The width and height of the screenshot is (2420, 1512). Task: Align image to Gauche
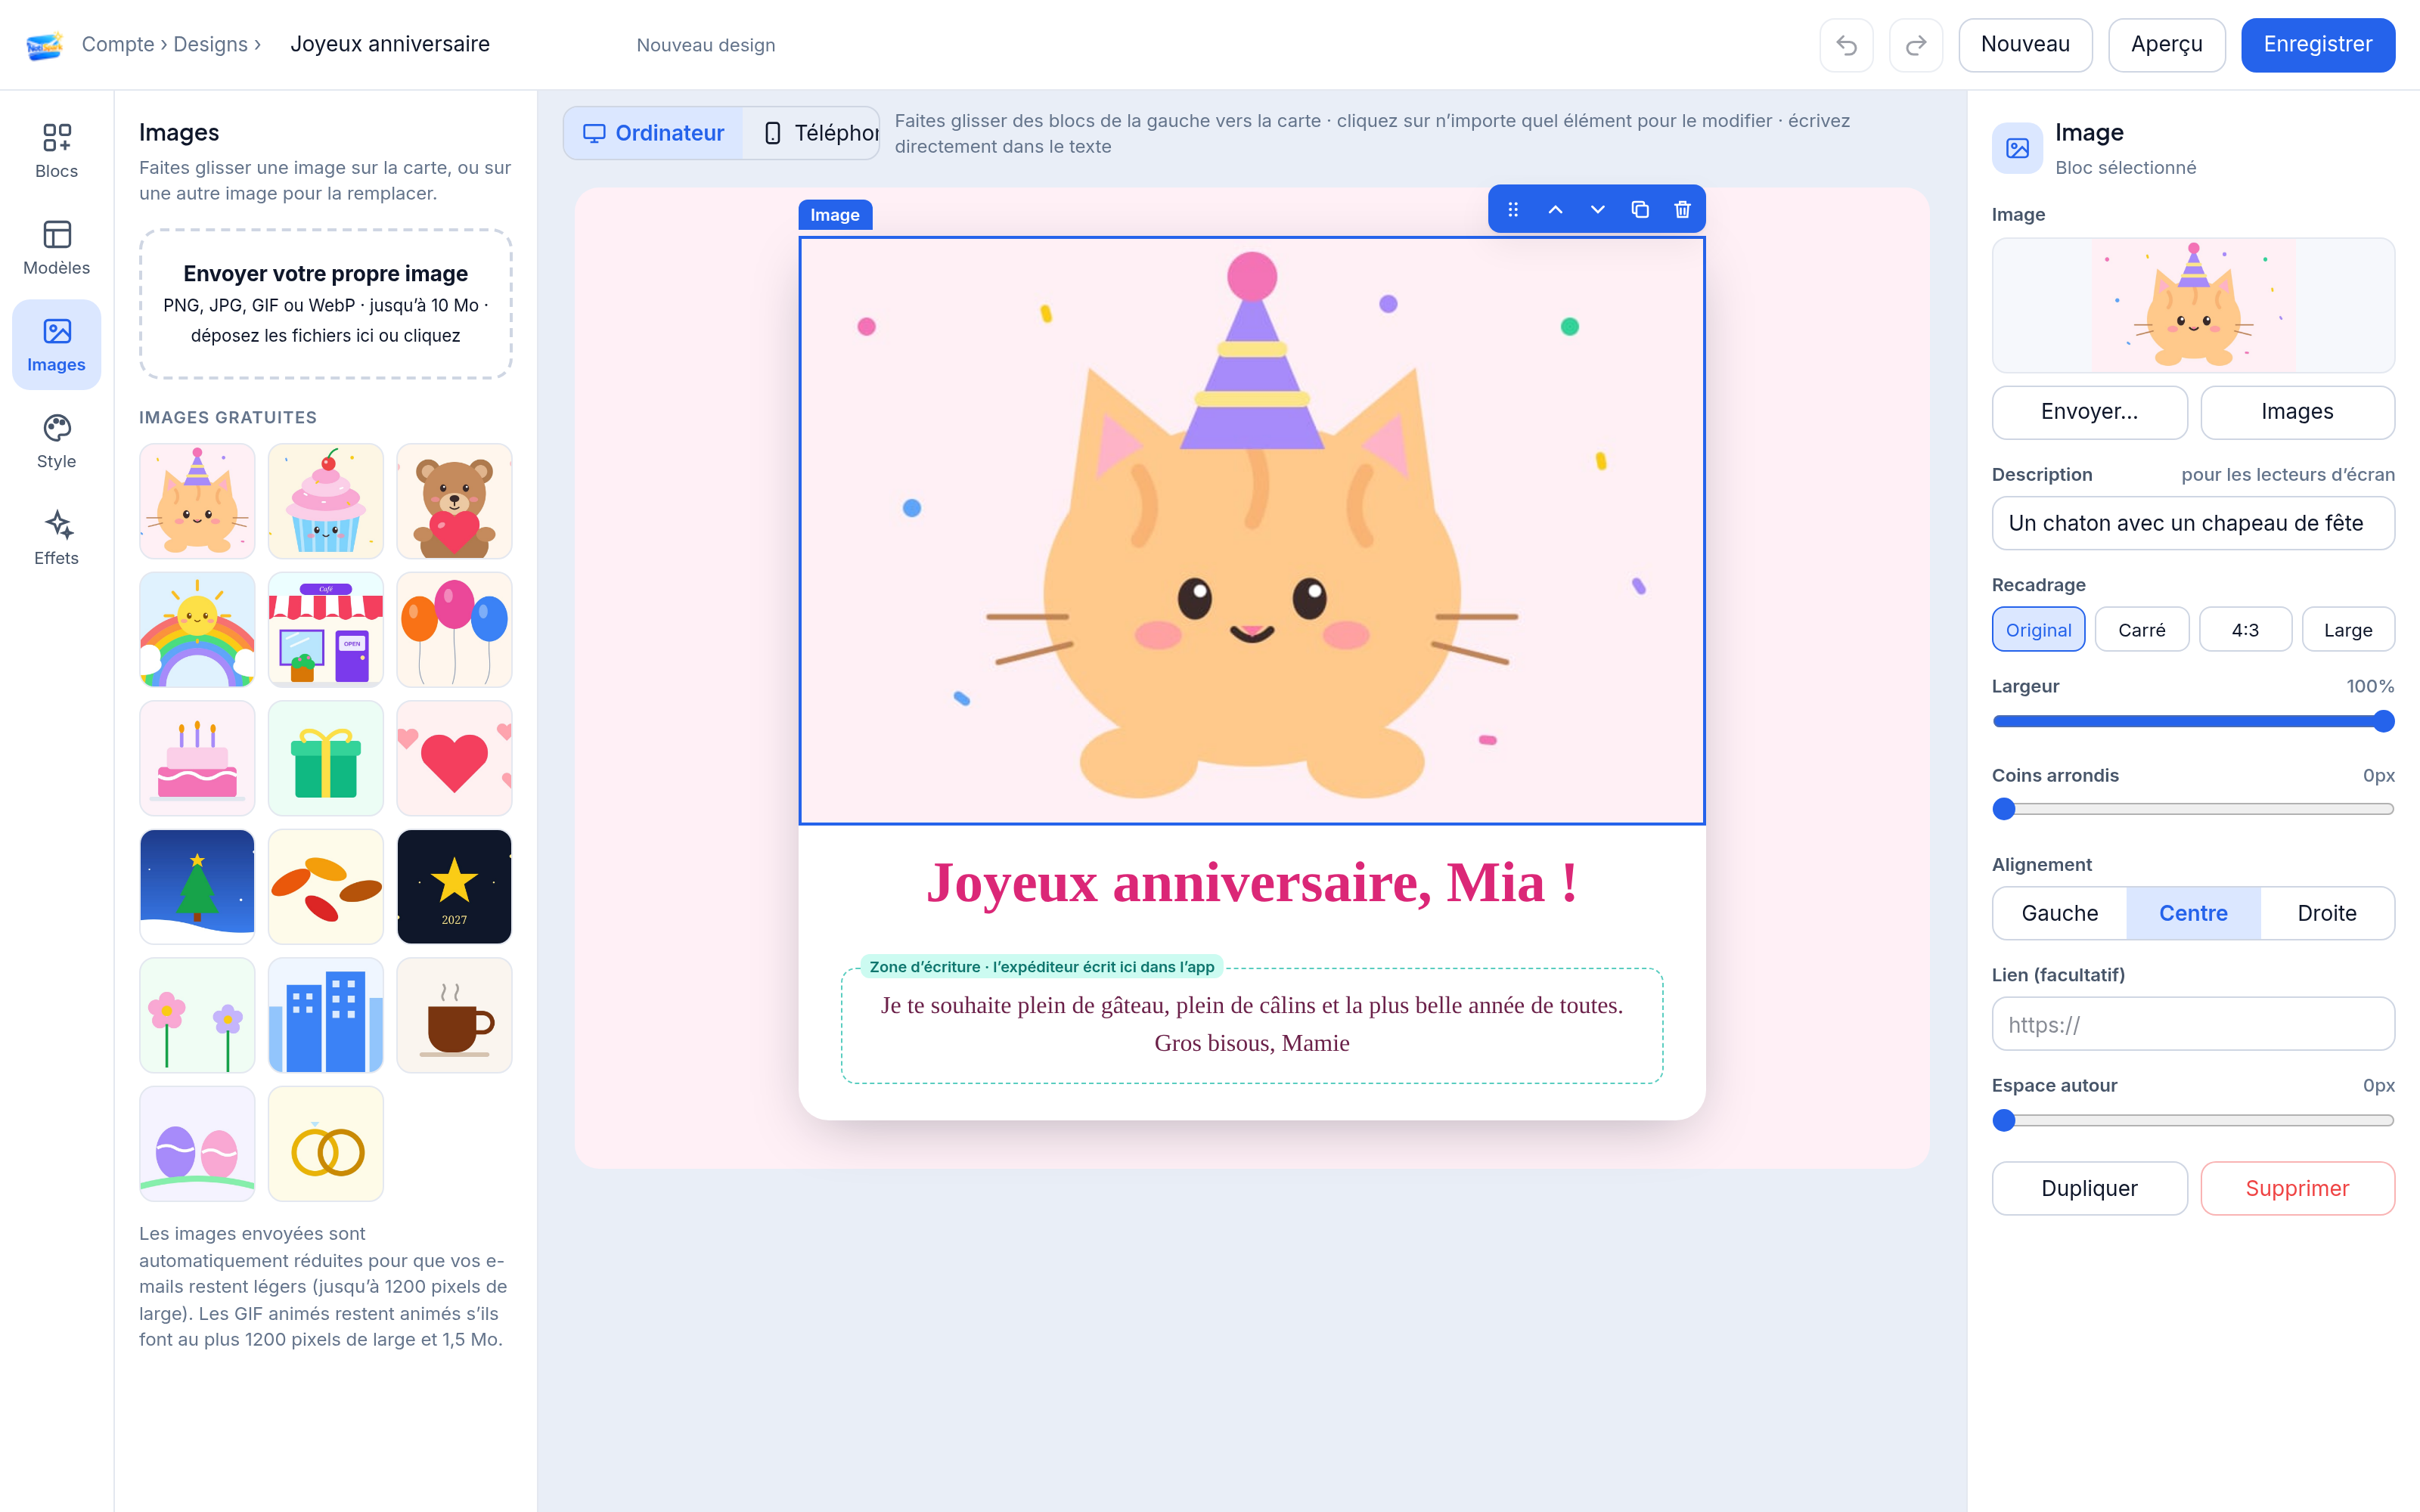[x=2059, y=913]
